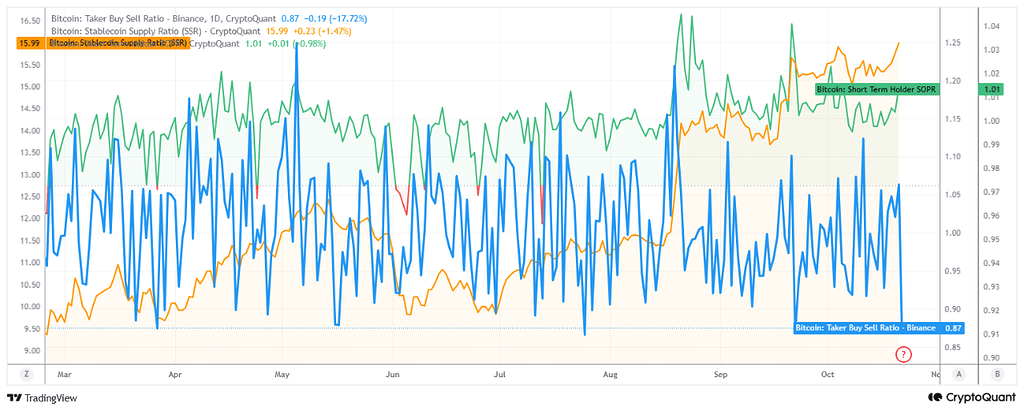Image resolution: width=1024 pixels, height=410 pixels.
Task: Click the B scale button
Action: [x=995, y=375]
